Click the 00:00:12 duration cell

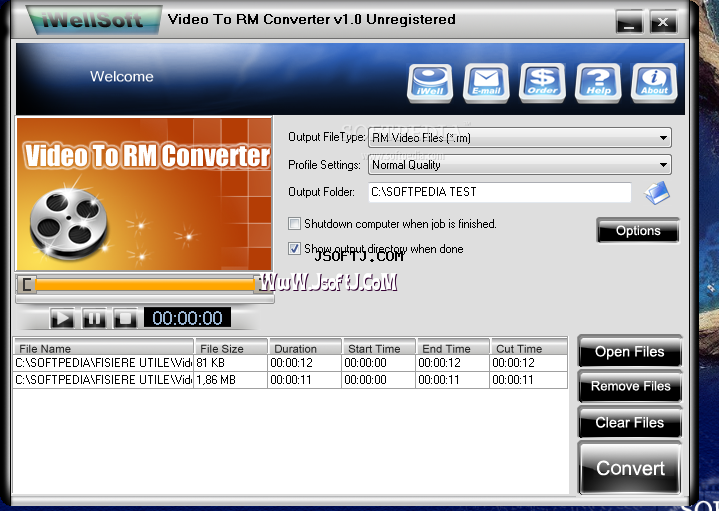304,363
